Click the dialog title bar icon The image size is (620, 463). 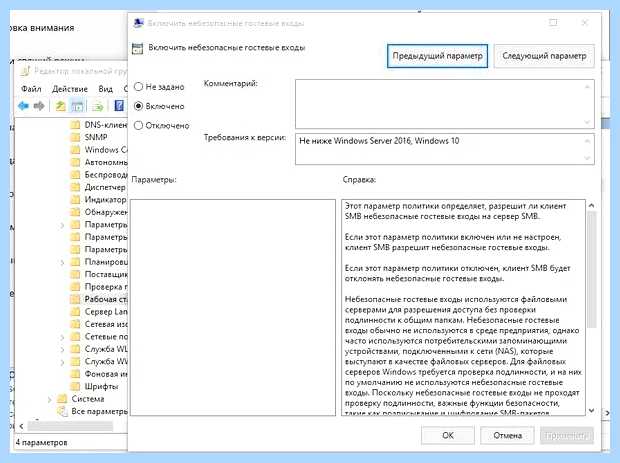point(138,23)
